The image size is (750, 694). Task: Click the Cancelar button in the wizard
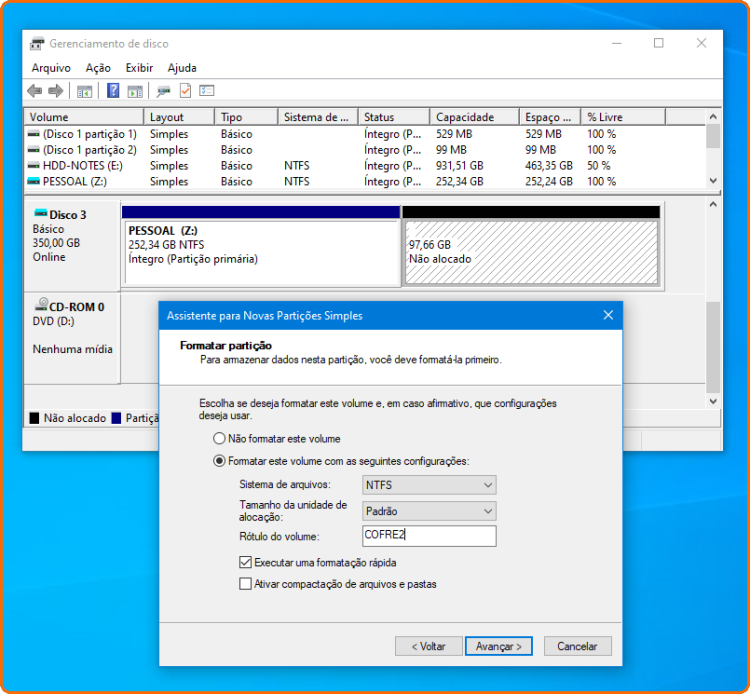tap(577, 646)
